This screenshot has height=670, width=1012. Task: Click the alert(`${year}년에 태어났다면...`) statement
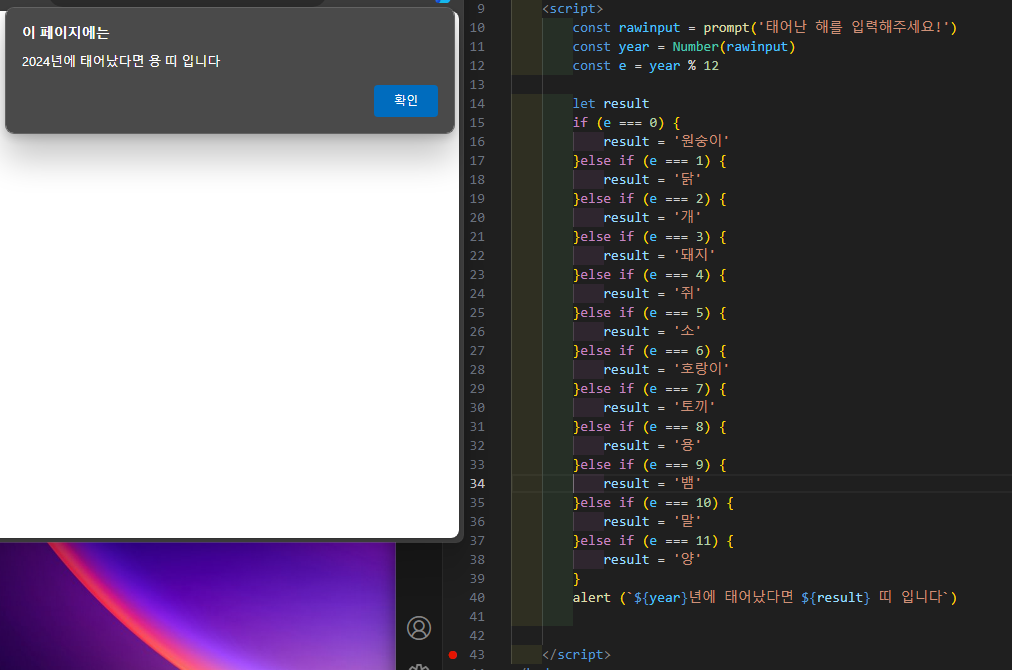(765, 598)
